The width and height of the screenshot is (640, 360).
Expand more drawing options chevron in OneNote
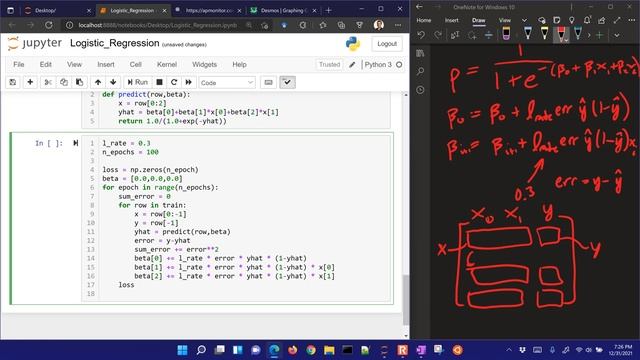[x=617, y=36]
